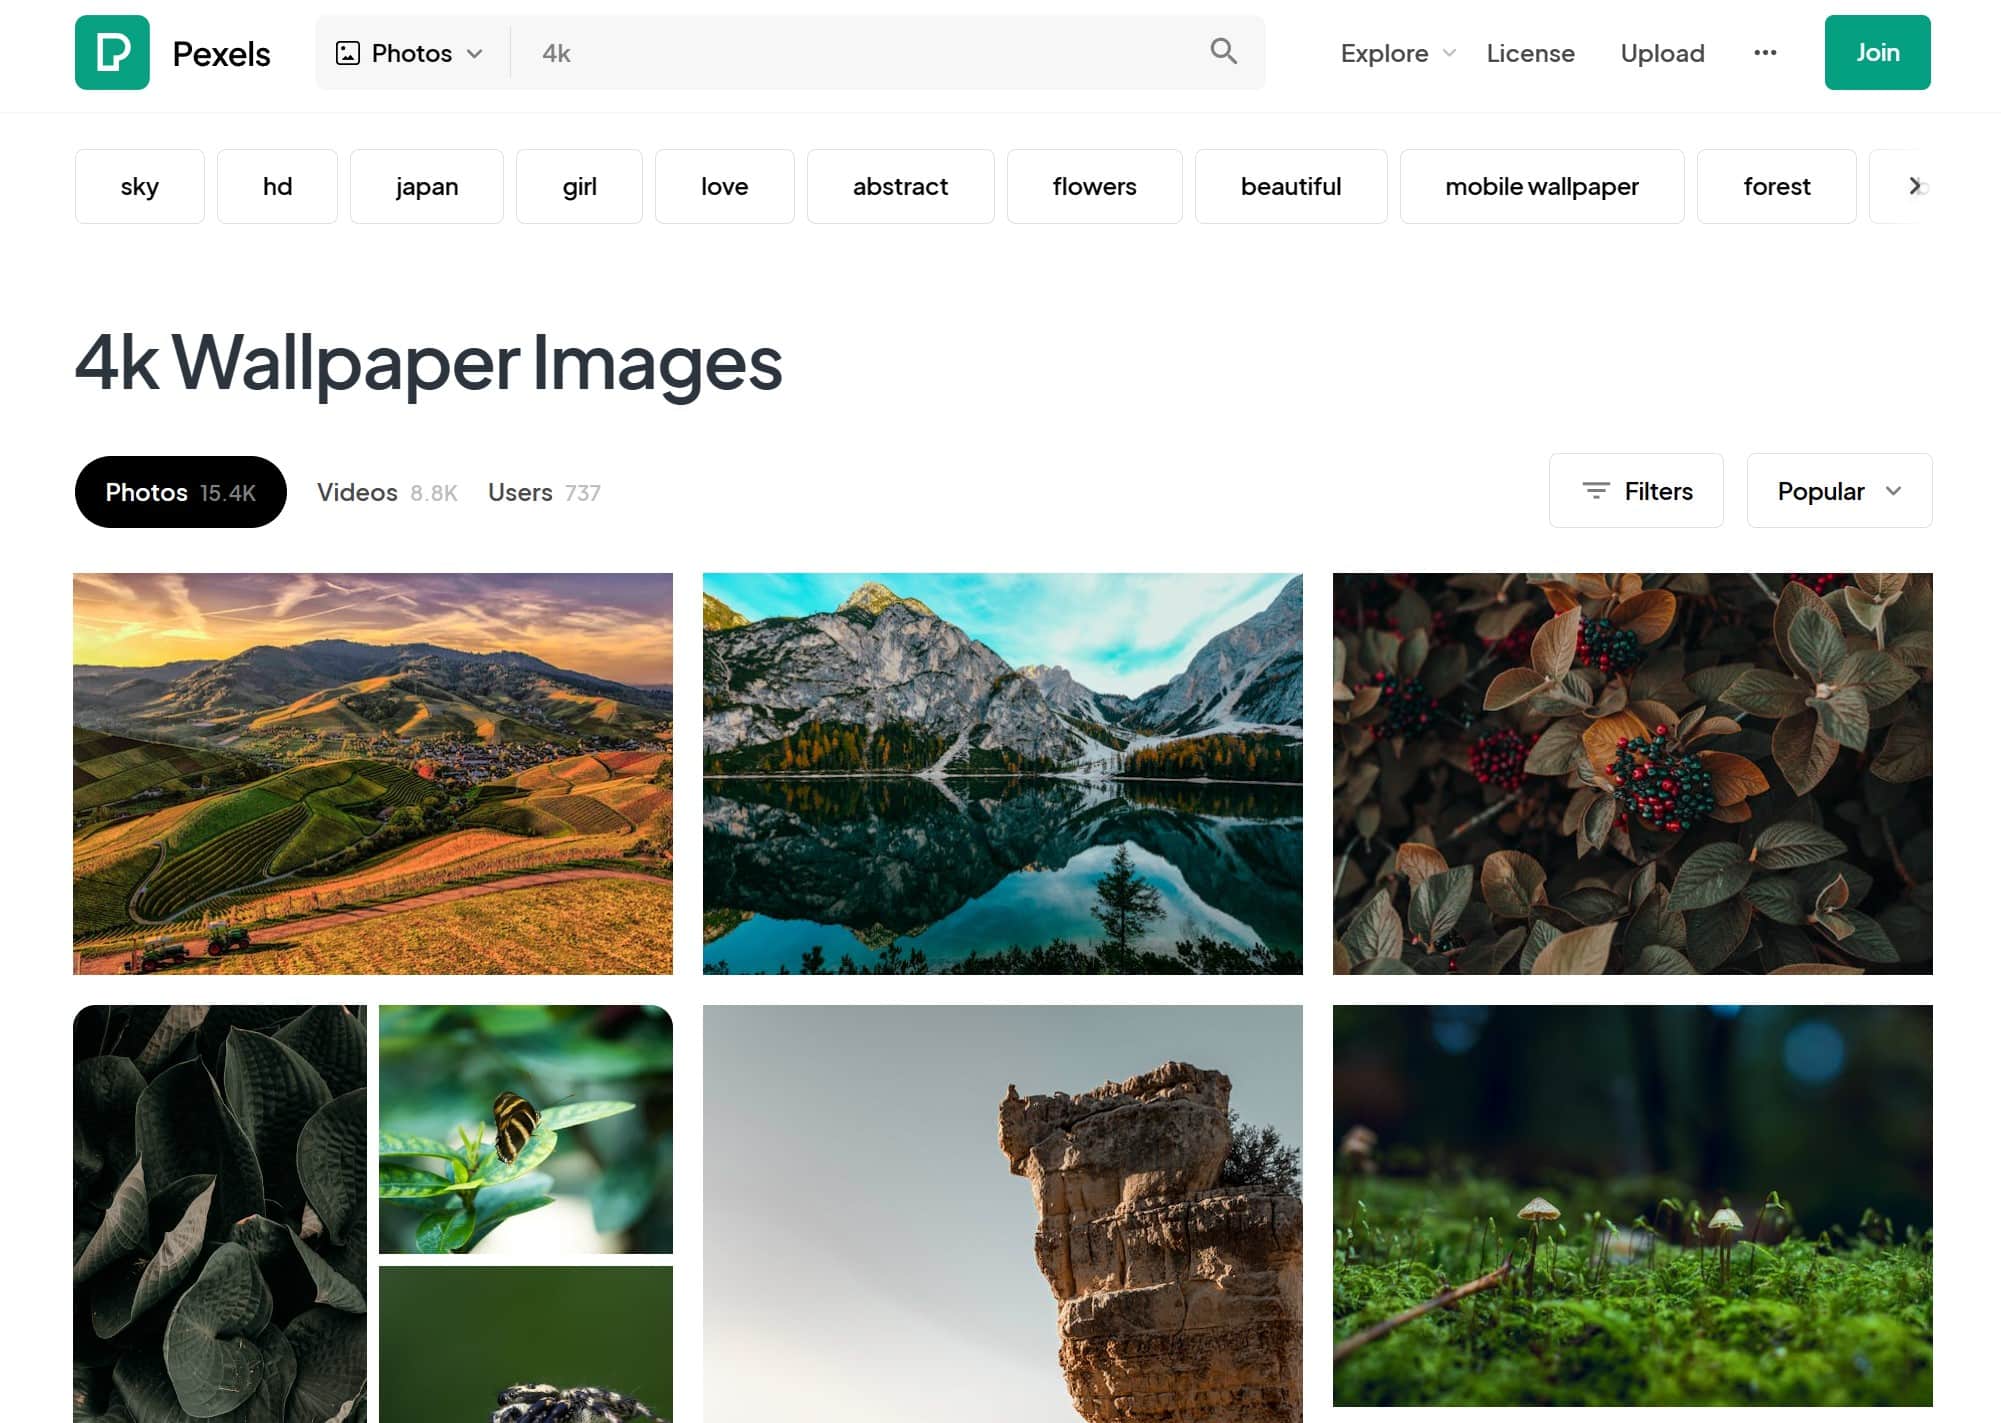The width and height of the screenshot is (2001, 1423).
Task: Open the butterfly on leaf photo
Action: [x=525, y=1129]
